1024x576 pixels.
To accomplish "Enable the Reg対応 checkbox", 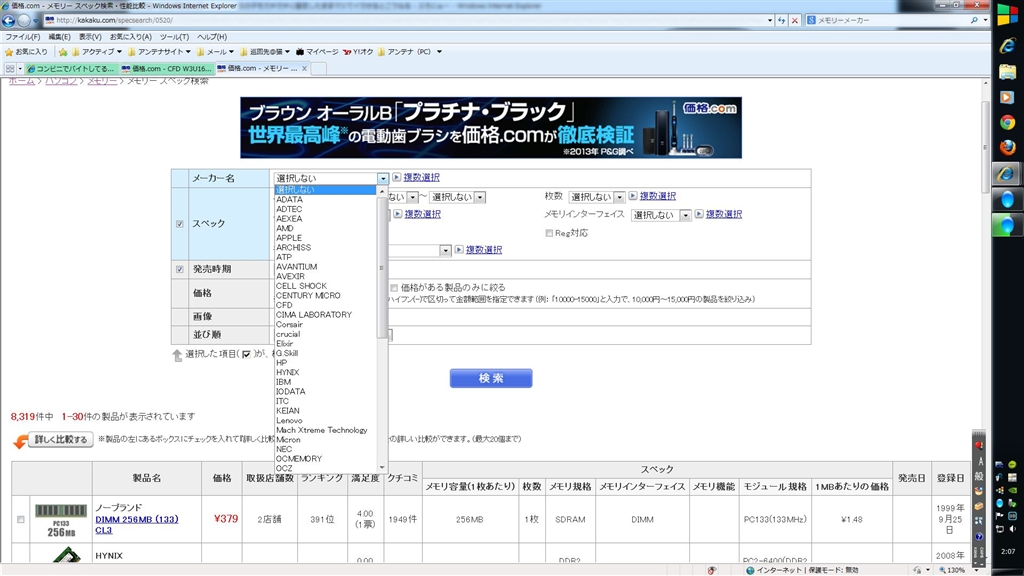I will [x=549, y=233].
